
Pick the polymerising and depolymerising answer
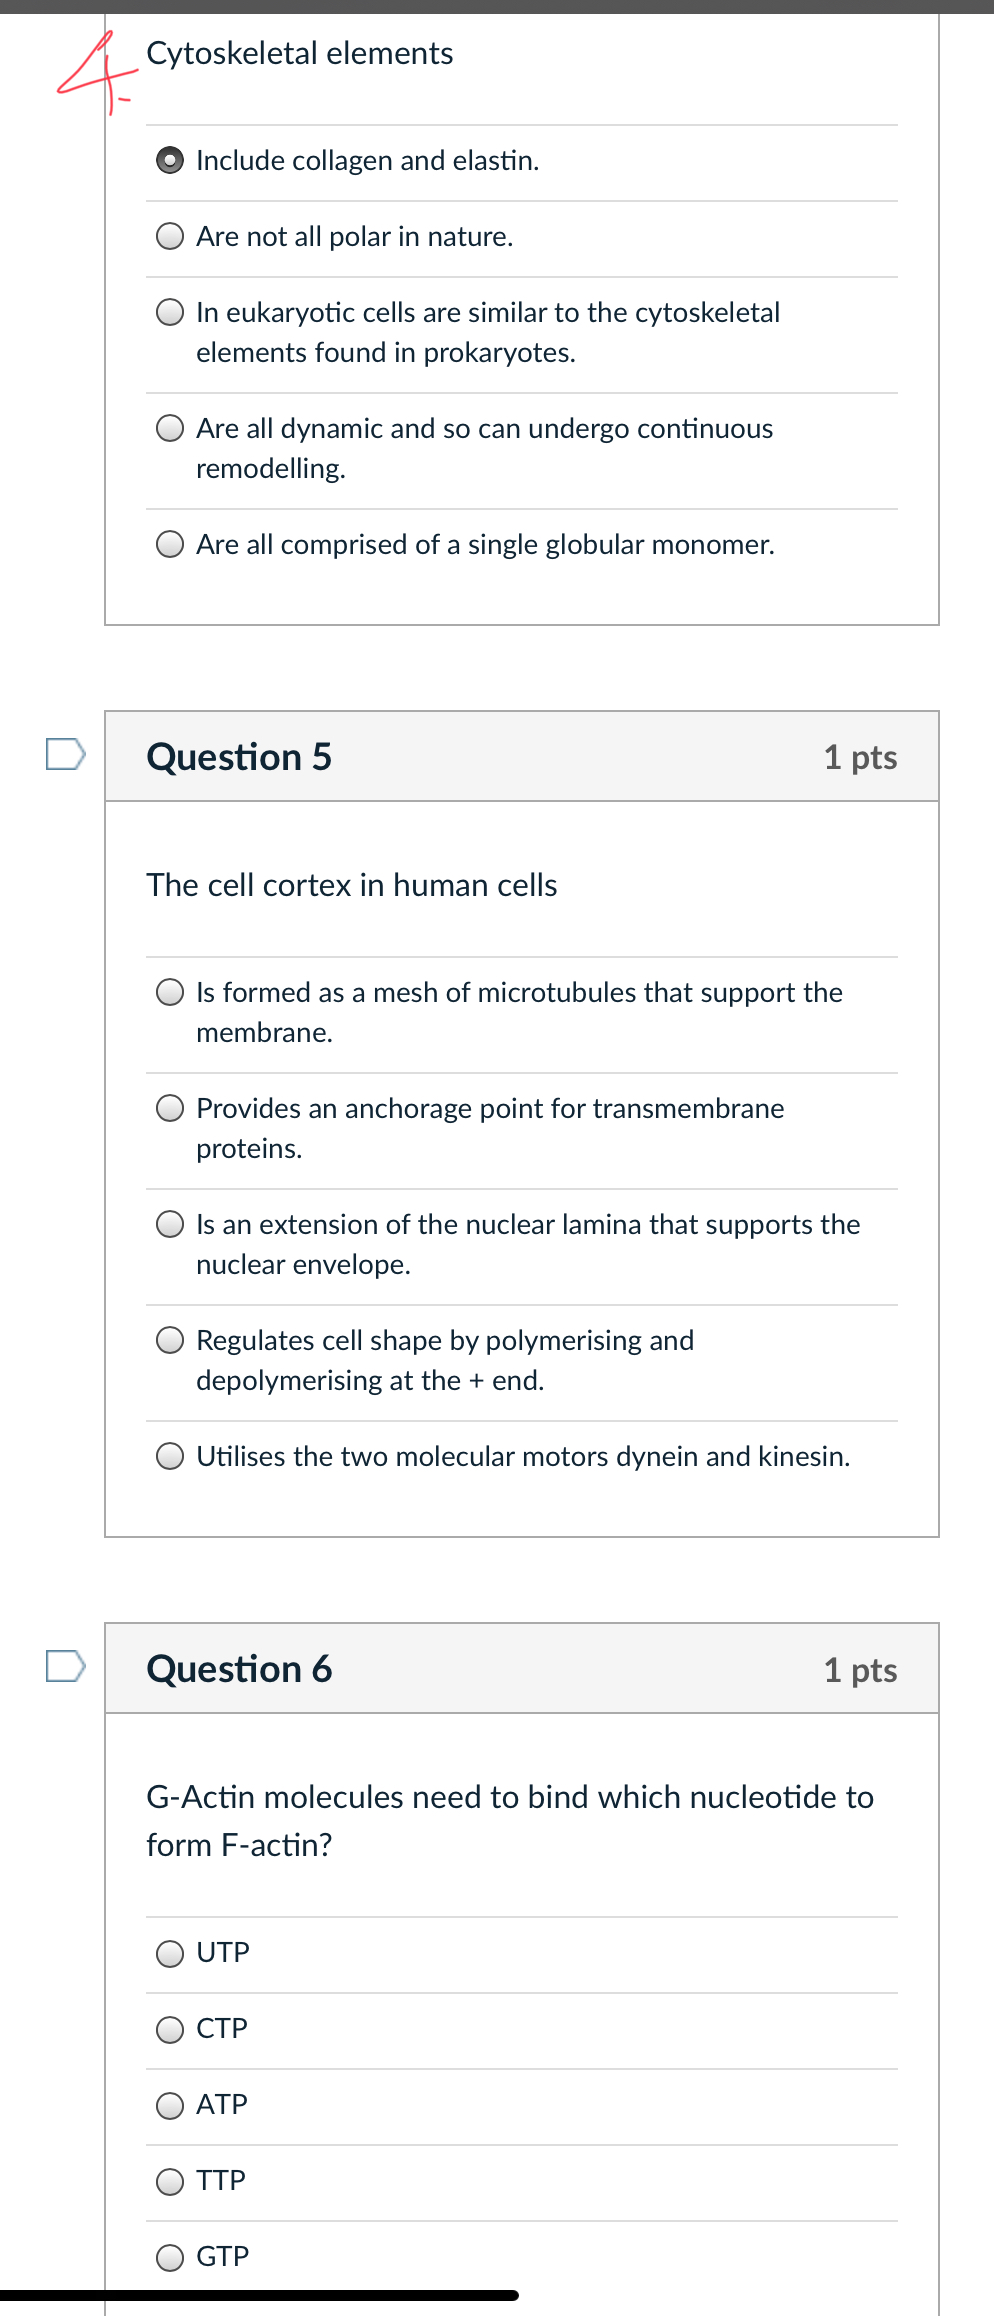(170, 1340)
